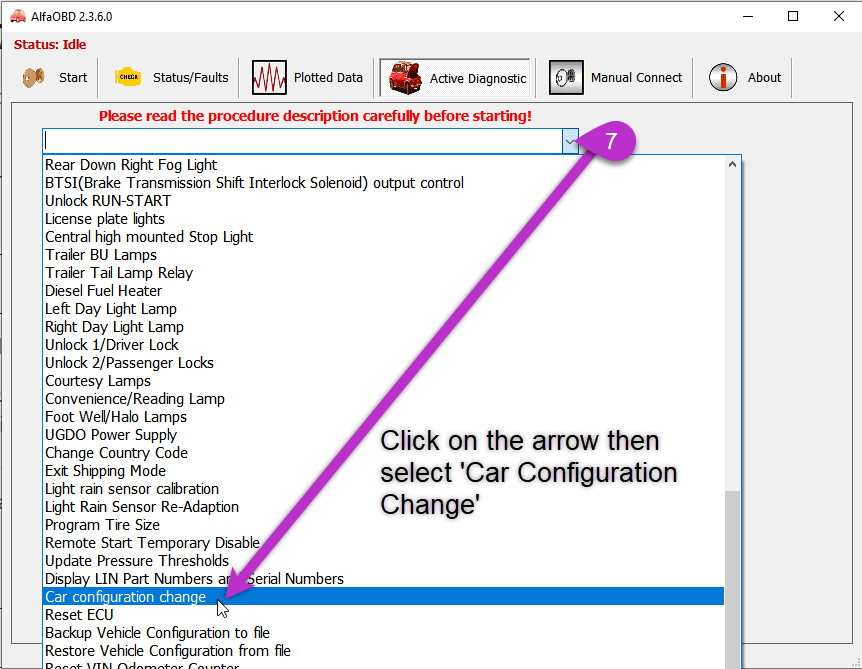Focus the procedure combo box text field
The height and width of the screenshot is (669, 862).
[x=302, y=141]
